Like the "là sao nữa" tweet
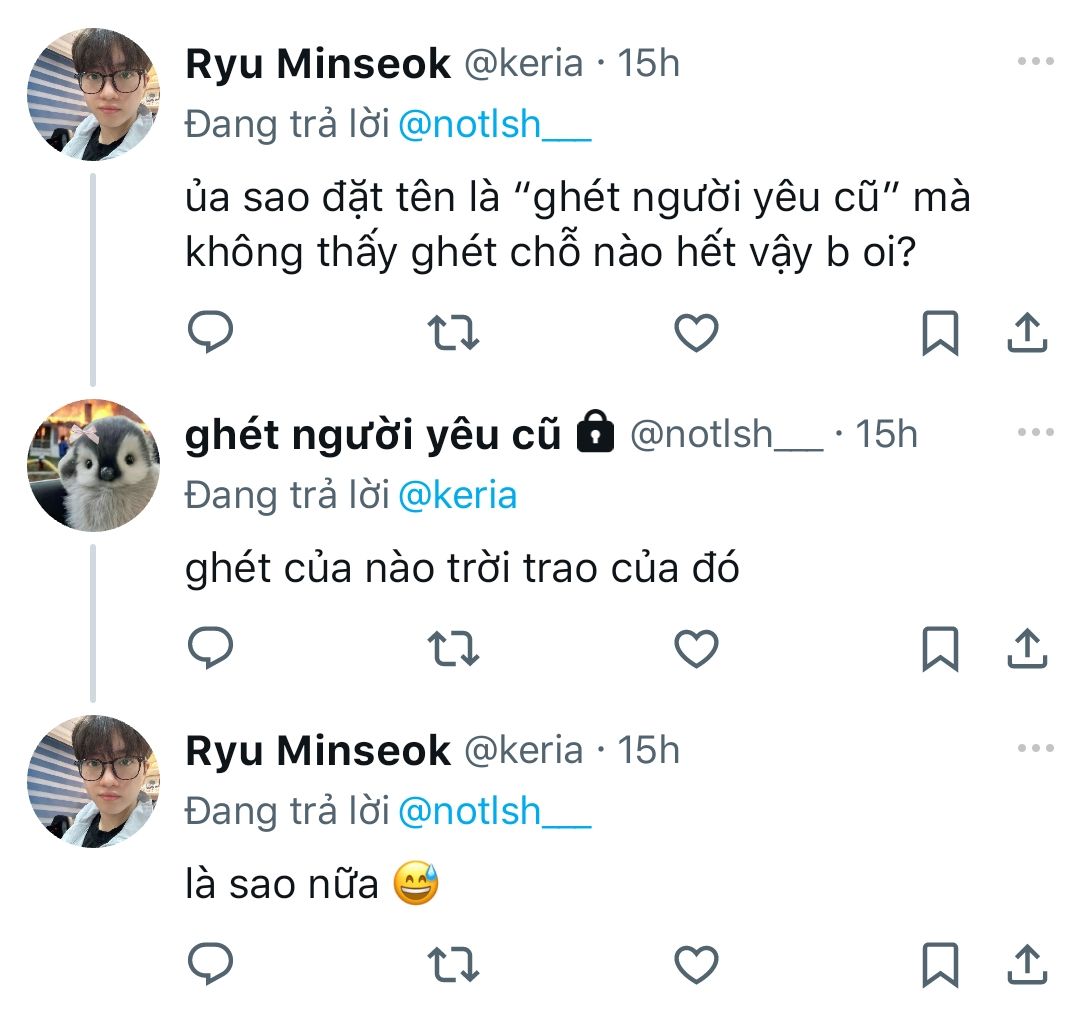 (697, 965)
